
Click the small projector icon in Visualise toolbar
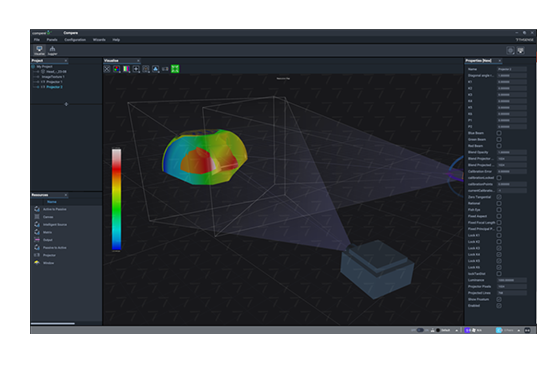pyautogui.click(x=165, y=69)
